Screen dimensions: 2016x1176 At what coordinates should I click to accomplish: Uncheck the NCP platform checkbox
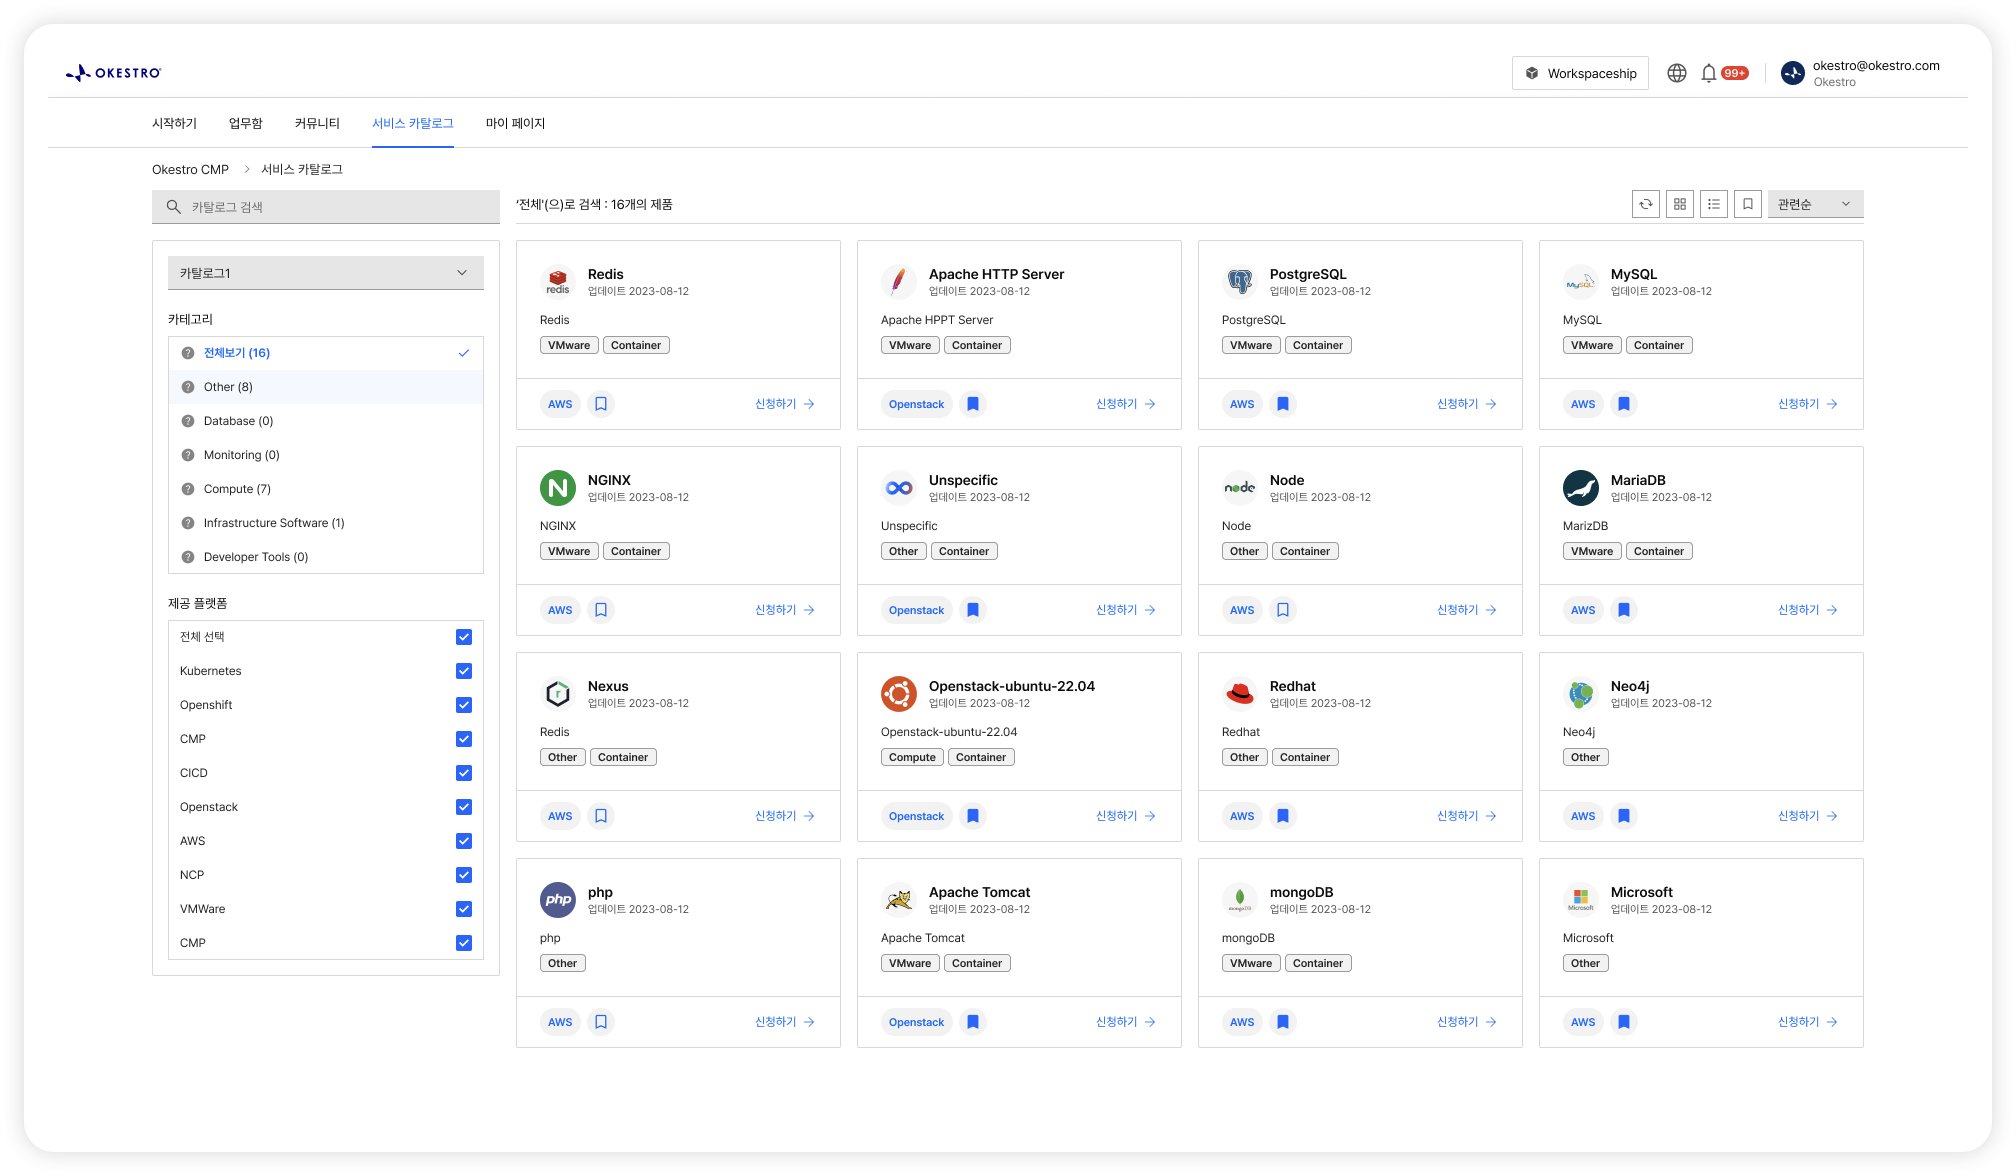coord(464,875)
